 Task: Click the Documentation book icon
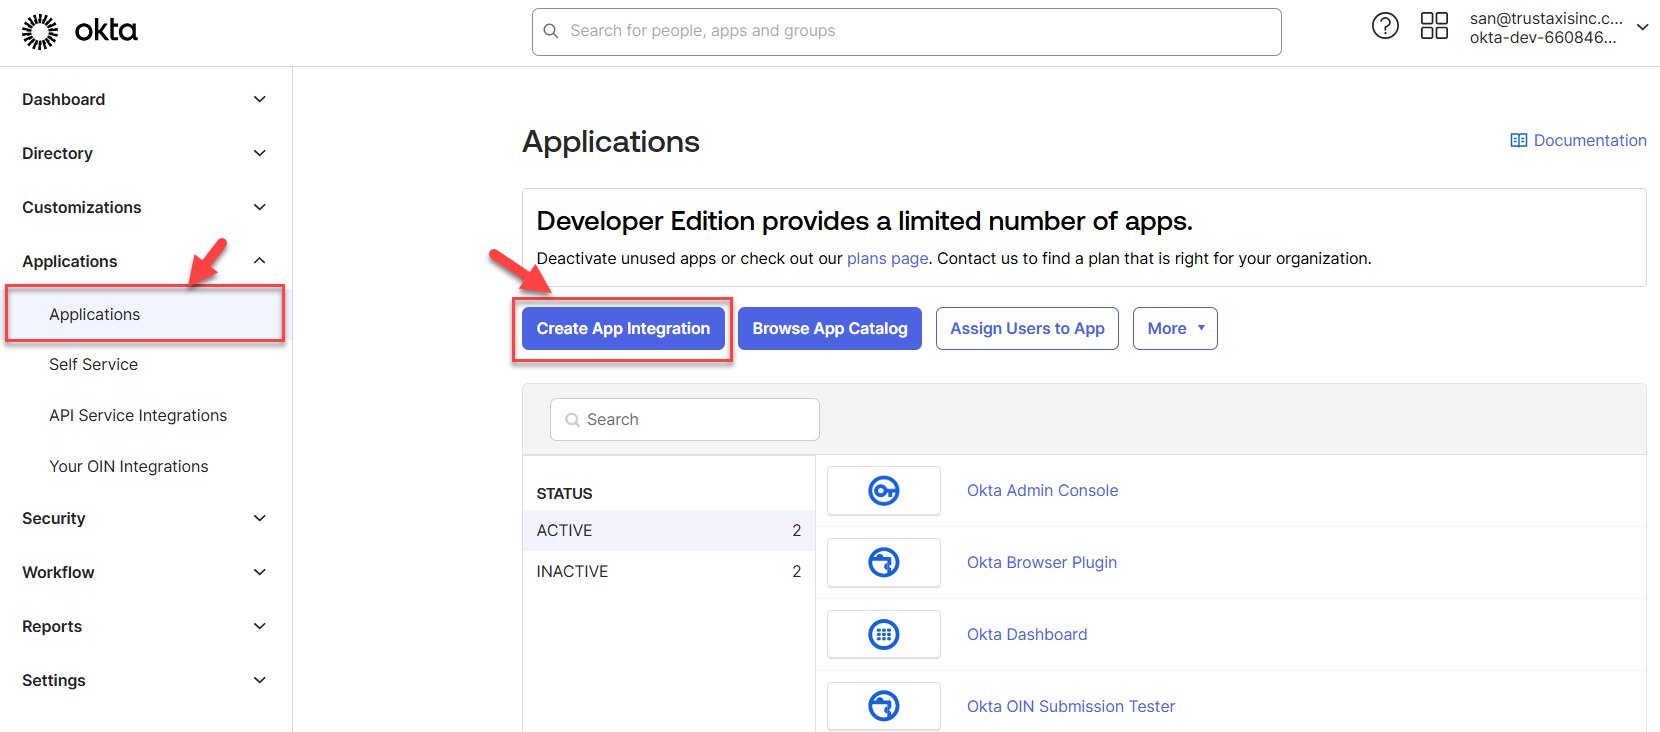coord(1518,141)
